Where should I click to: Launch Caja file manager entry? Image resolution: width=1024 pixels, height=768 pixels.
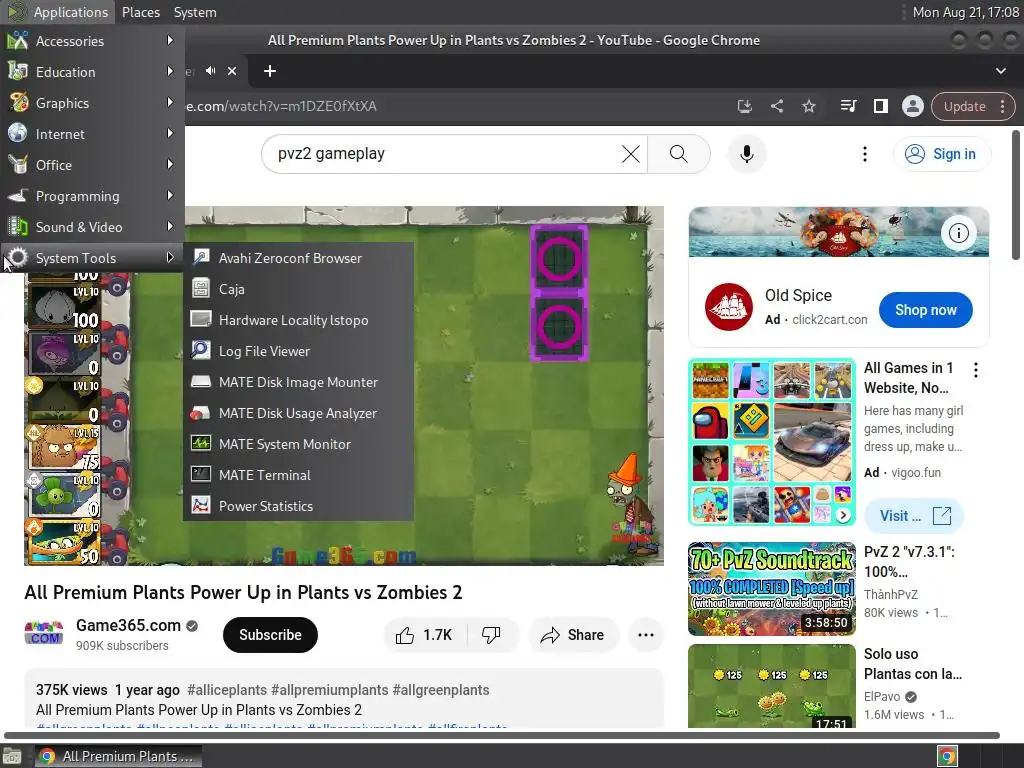[298, 289]
